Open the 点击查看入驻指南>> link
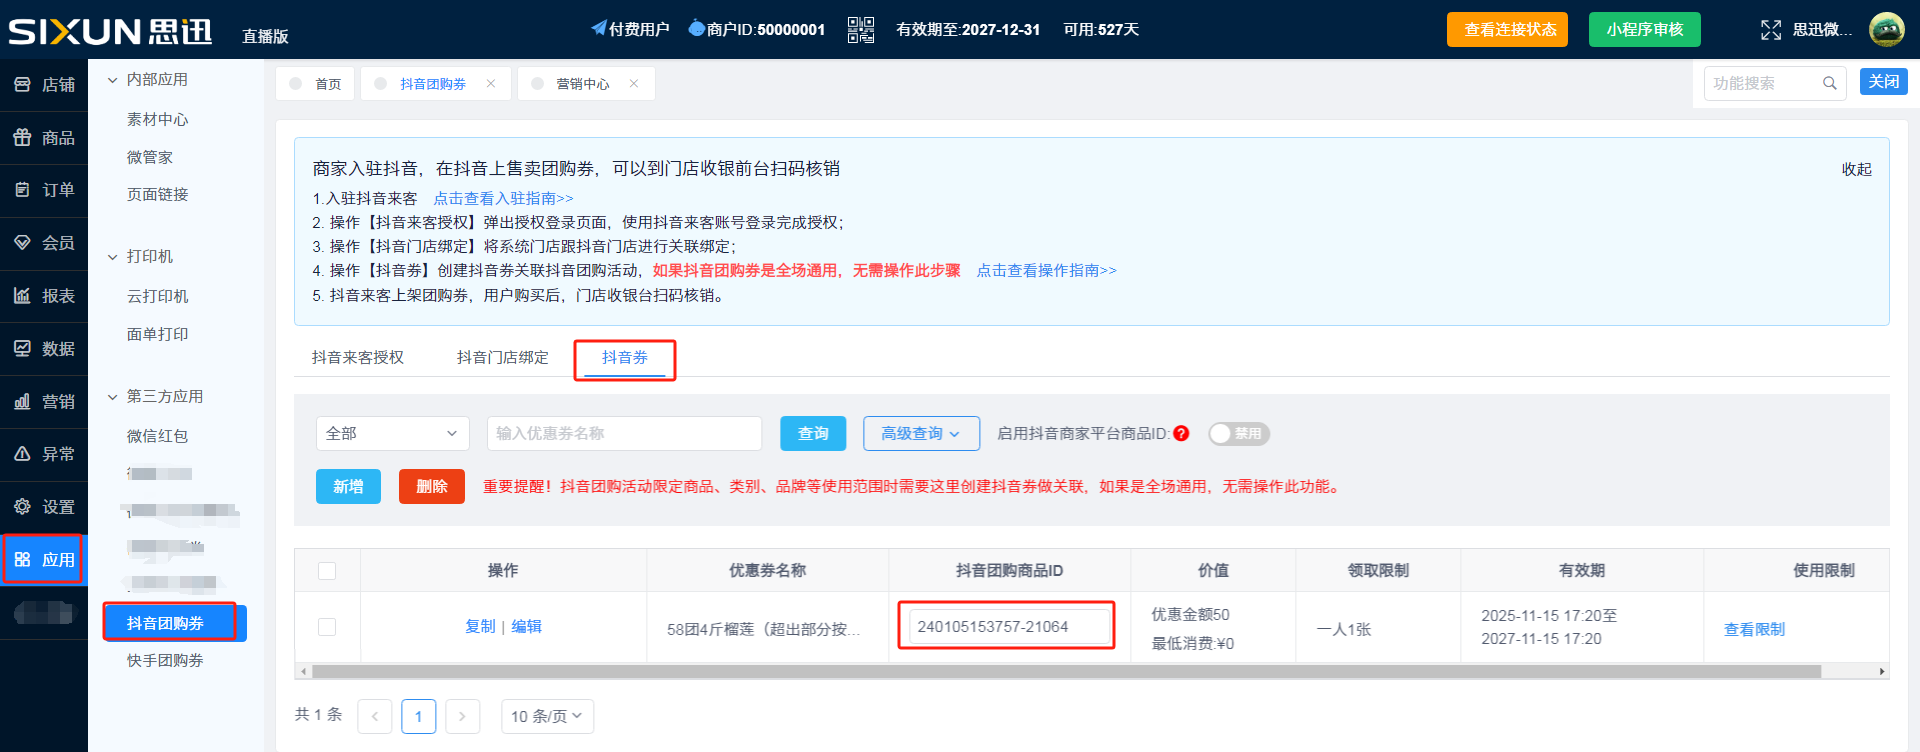Viewport: 1920px width, 752px height. coord(504,199)
